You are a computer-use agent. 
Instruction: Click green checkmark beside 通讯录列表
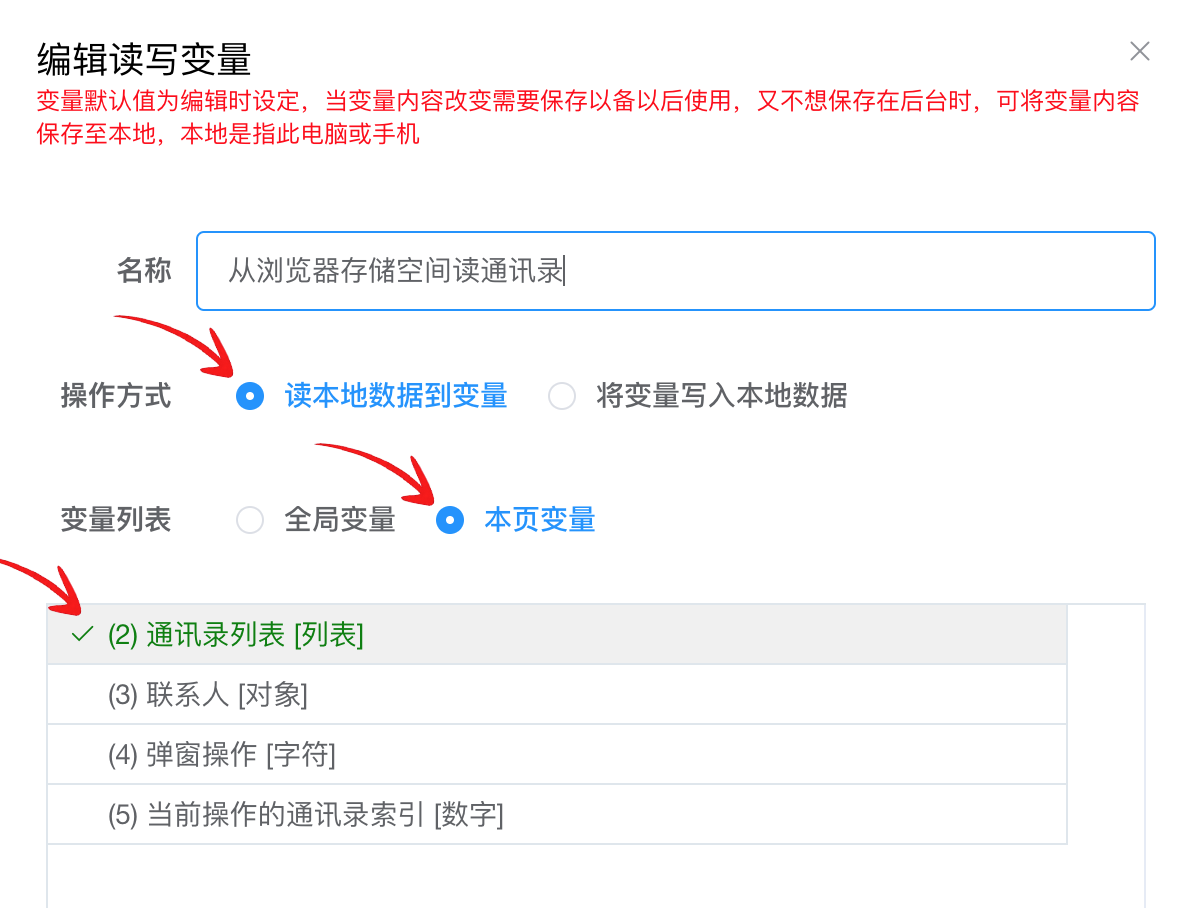click(x=82, y=634)
